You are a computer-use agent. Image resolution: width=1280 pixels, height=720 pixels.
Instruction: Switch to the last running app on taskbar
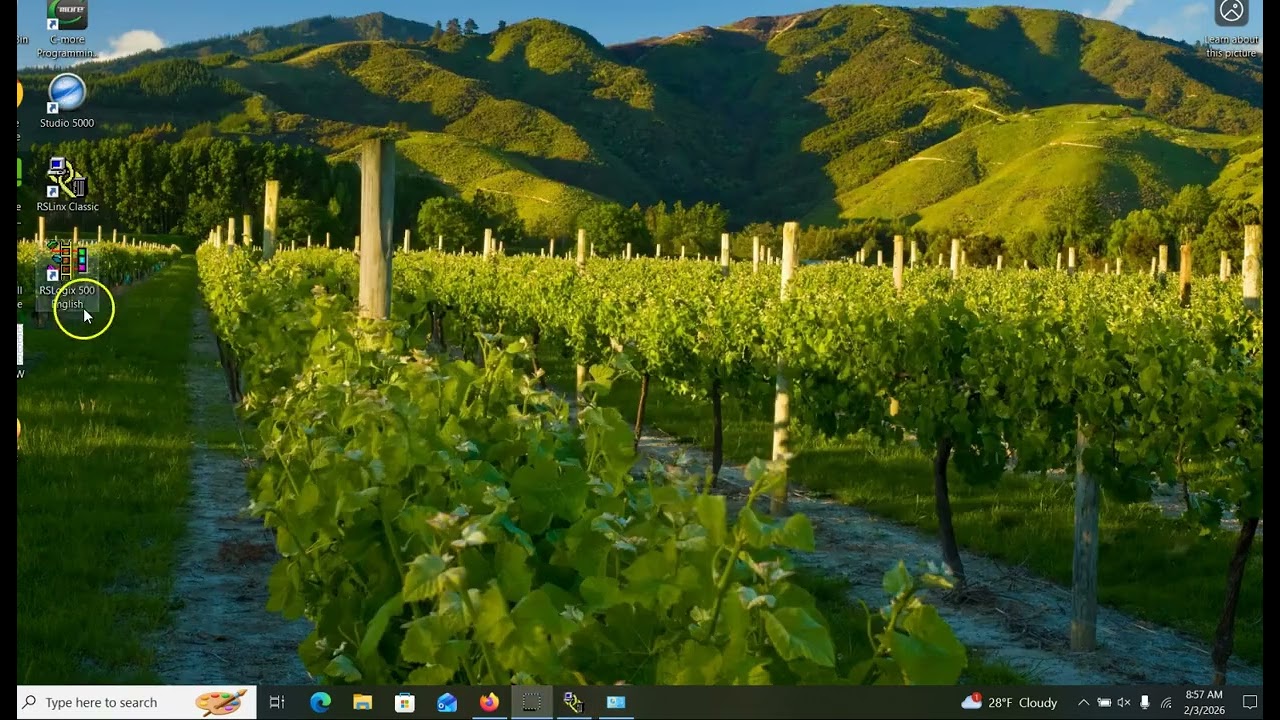coord(616,703)
